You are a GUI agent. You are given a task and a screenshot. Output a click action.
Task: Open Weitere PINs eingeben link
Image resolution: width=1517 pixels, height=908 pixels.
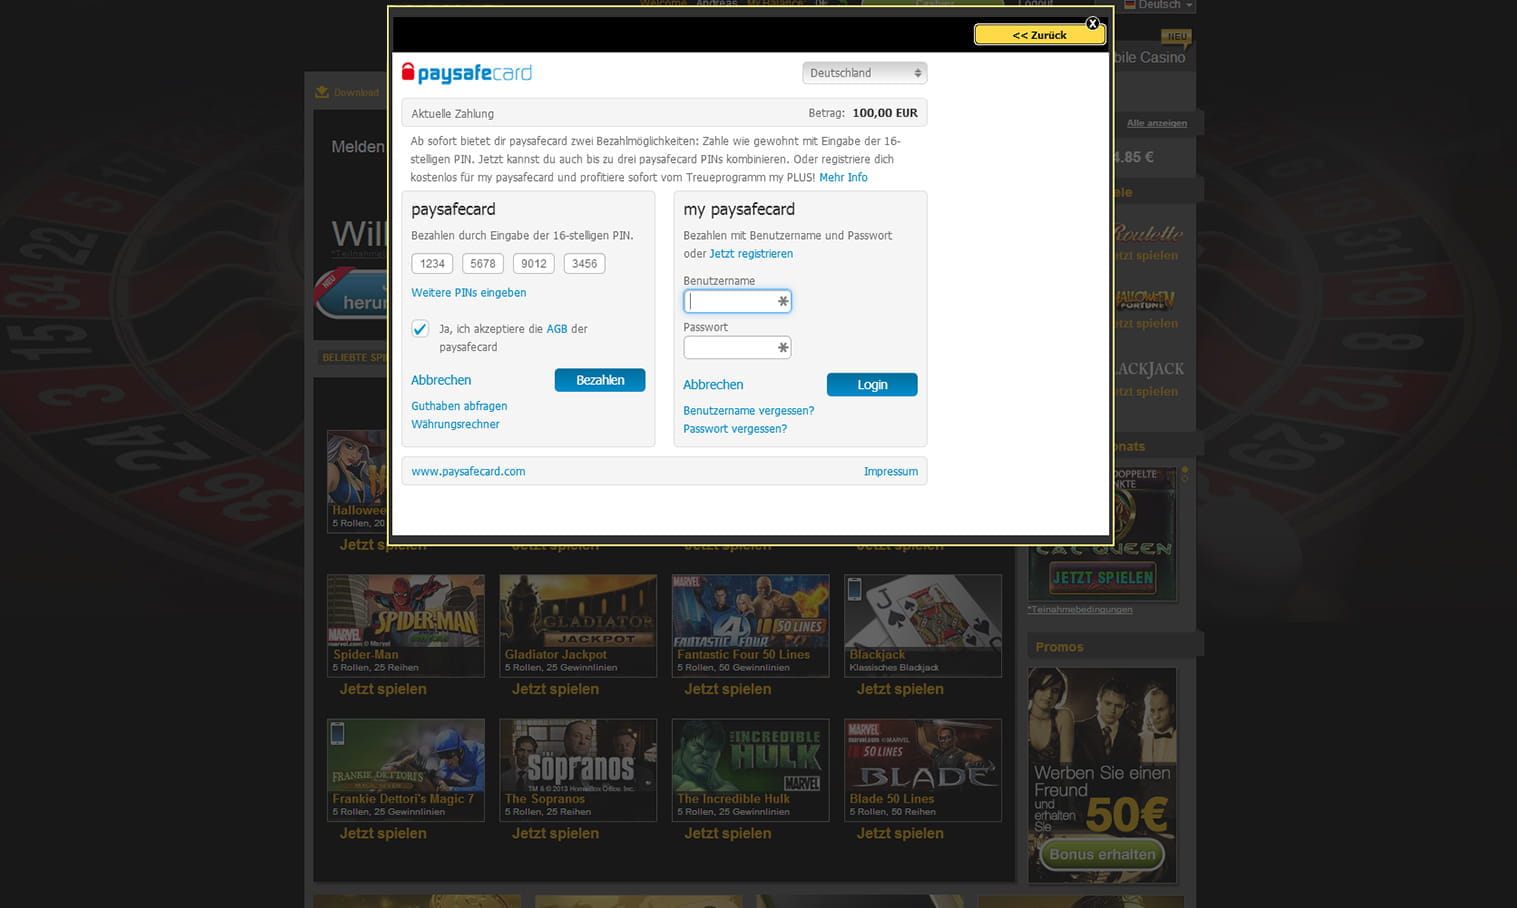point(468,293)
